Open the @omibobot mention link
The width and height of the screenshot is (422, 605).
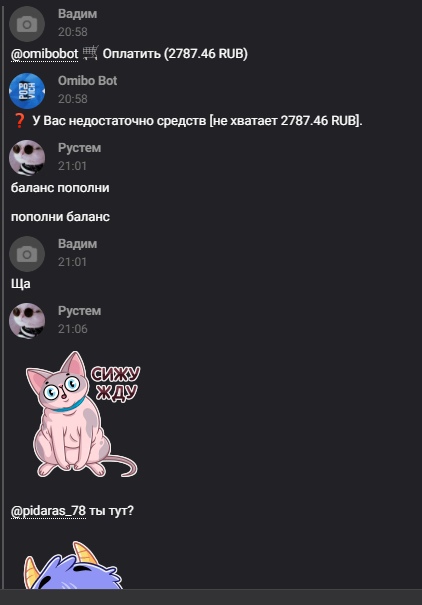point(44,54)
